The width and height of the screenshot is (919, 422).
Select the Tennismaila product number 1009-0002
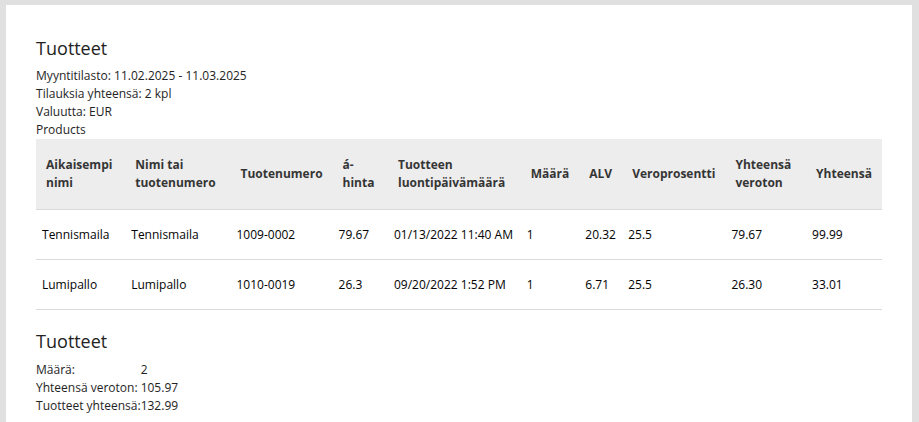266,234
